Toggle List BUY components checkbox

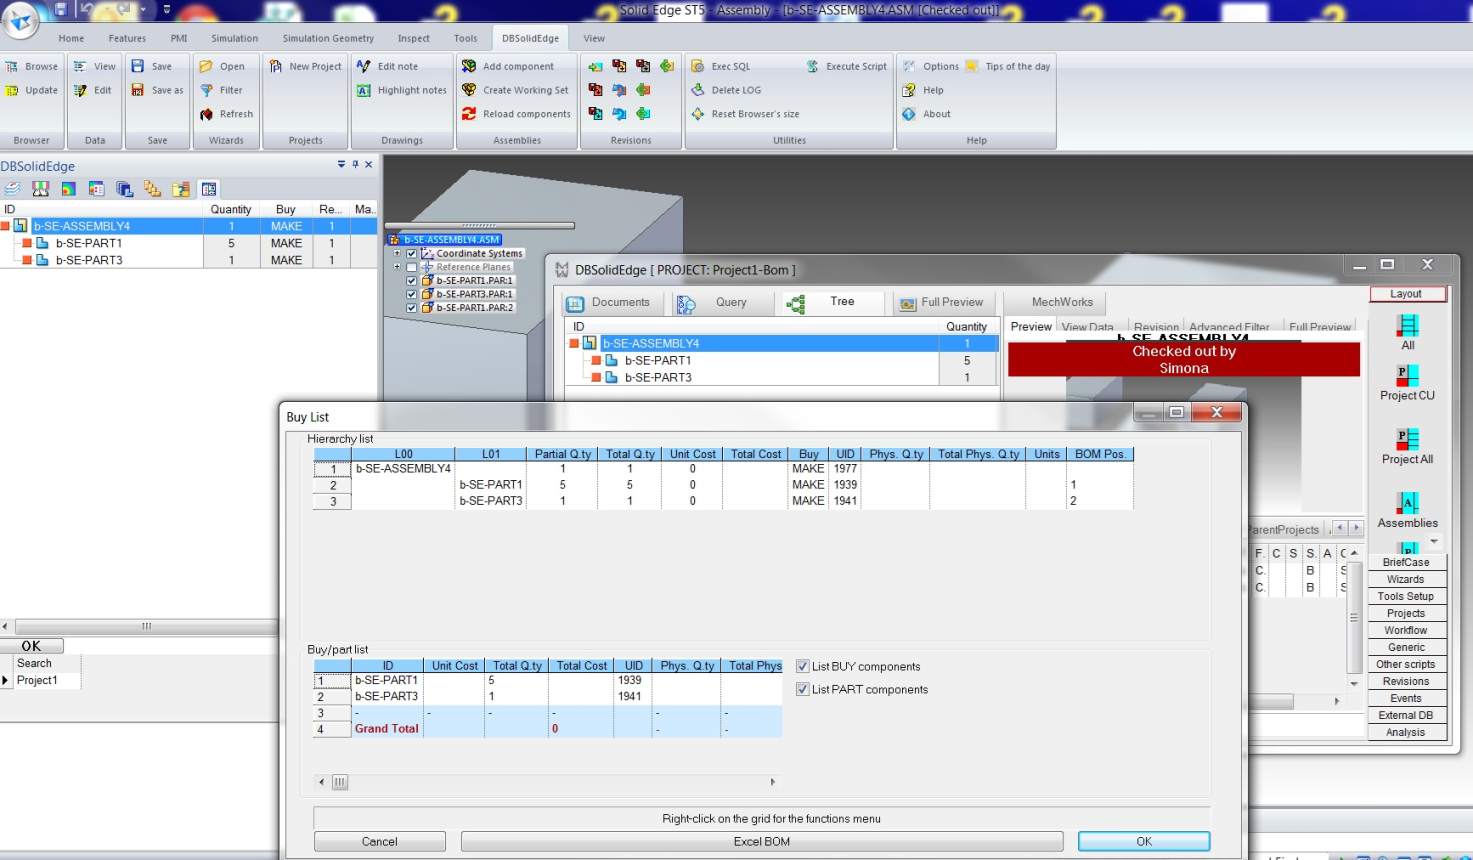pos(802,666)
